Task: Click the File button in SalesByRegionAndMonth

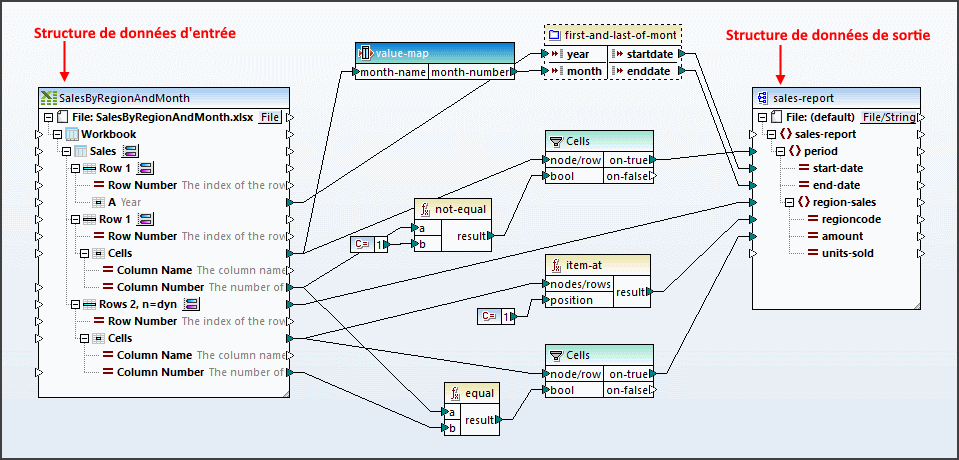Action: tap(270, 117)
